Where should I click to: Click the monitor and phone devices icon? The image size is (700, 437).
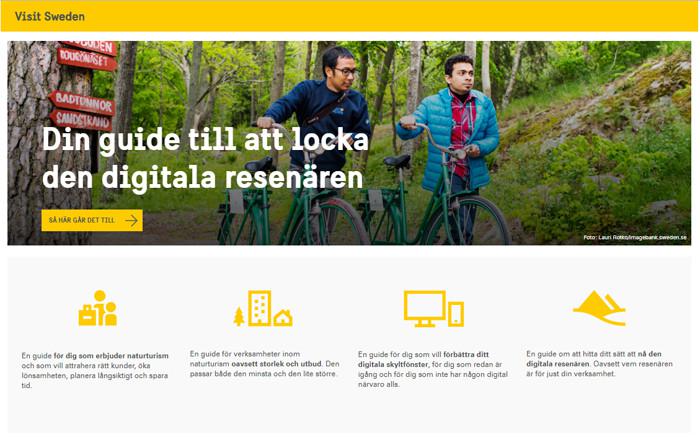[433, 308]
